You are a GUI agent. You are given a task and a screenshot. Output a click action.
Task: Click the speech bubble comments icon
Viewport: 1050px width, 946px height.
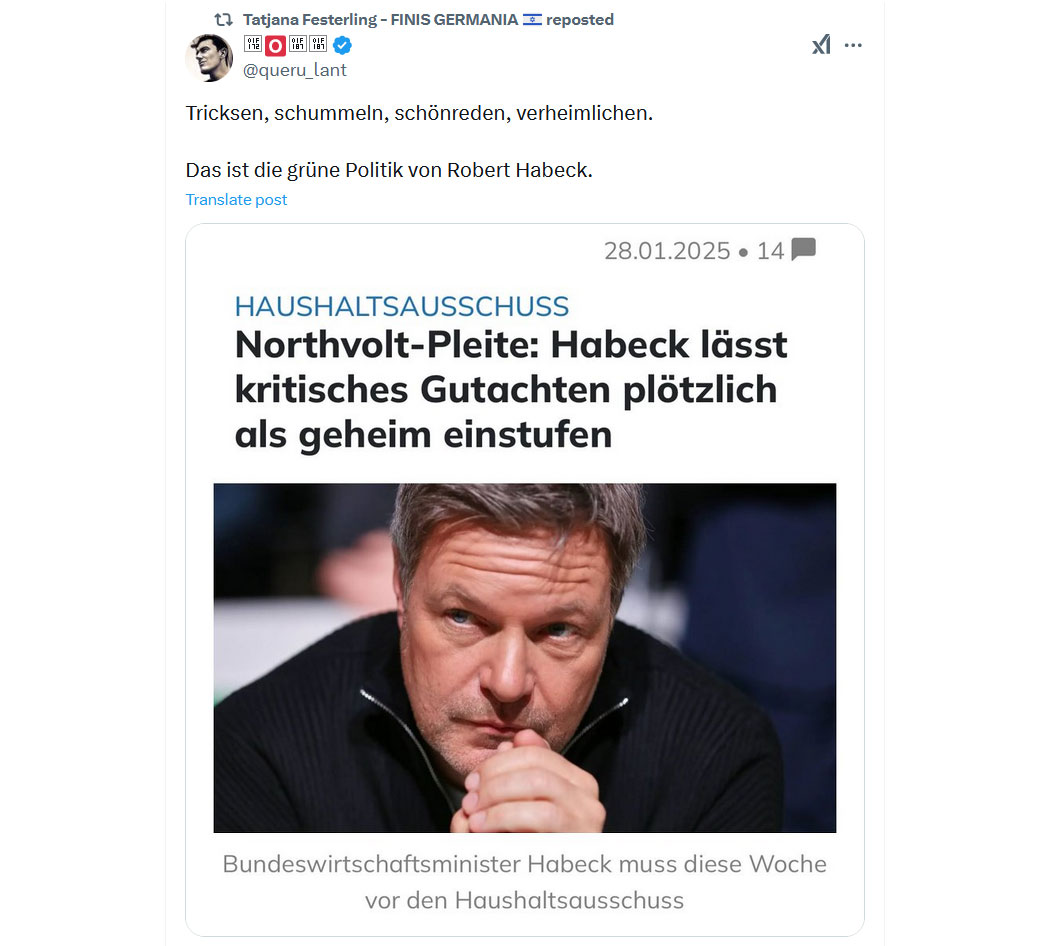coord(804,249)
